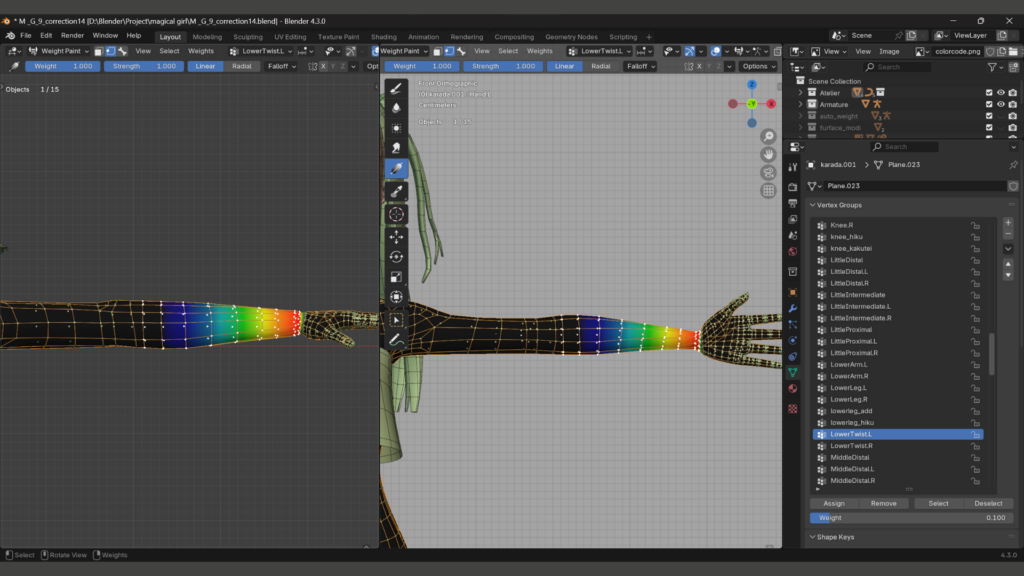This screenshot has height=576, width=1024.
Task: Expand the Atelier collection tree
Action: [800, 92]
